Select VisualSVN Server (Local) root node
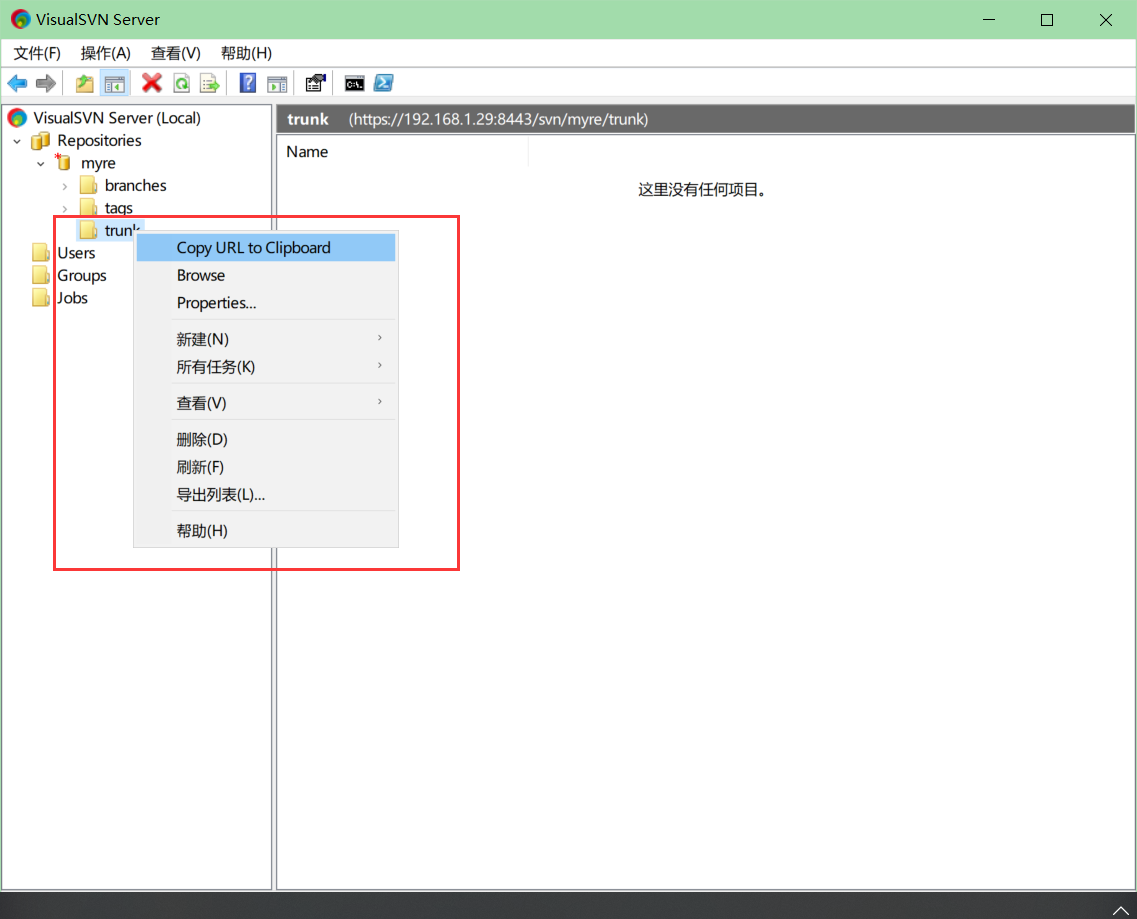The height and width of the screenshot is (919, 1137). [117, 118]
